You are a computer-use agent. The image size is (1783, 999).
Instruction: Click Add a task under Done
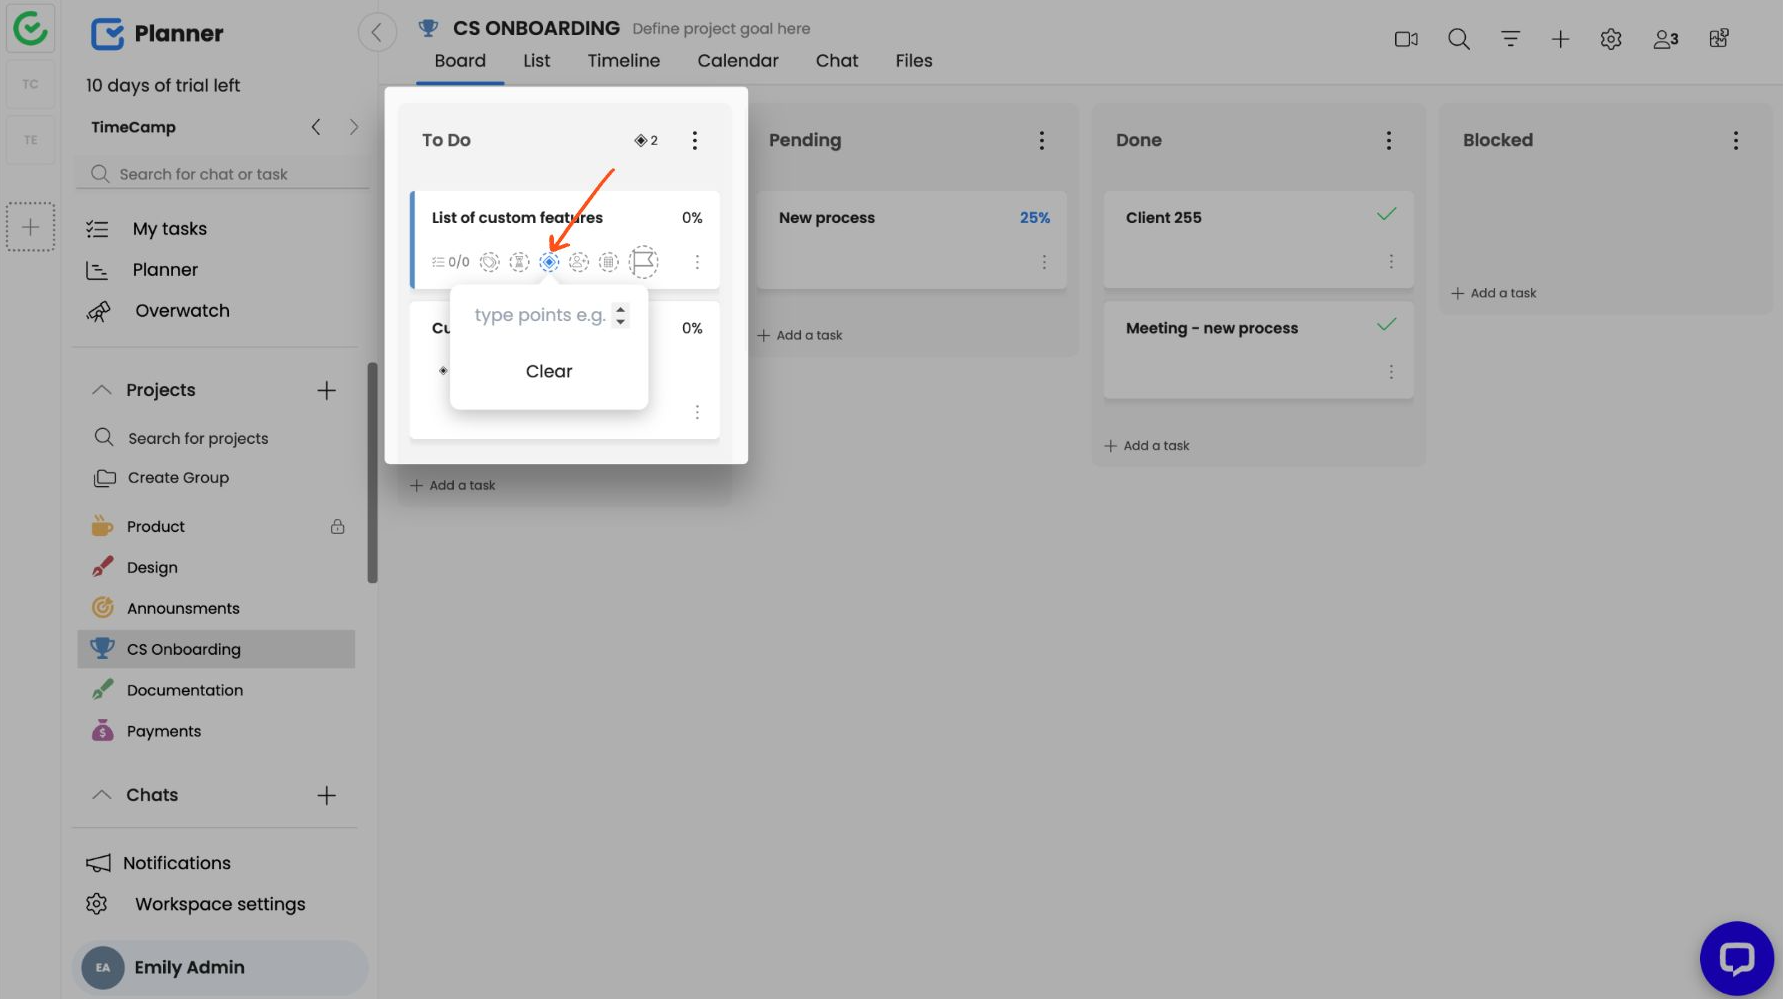coord(1147,446)
